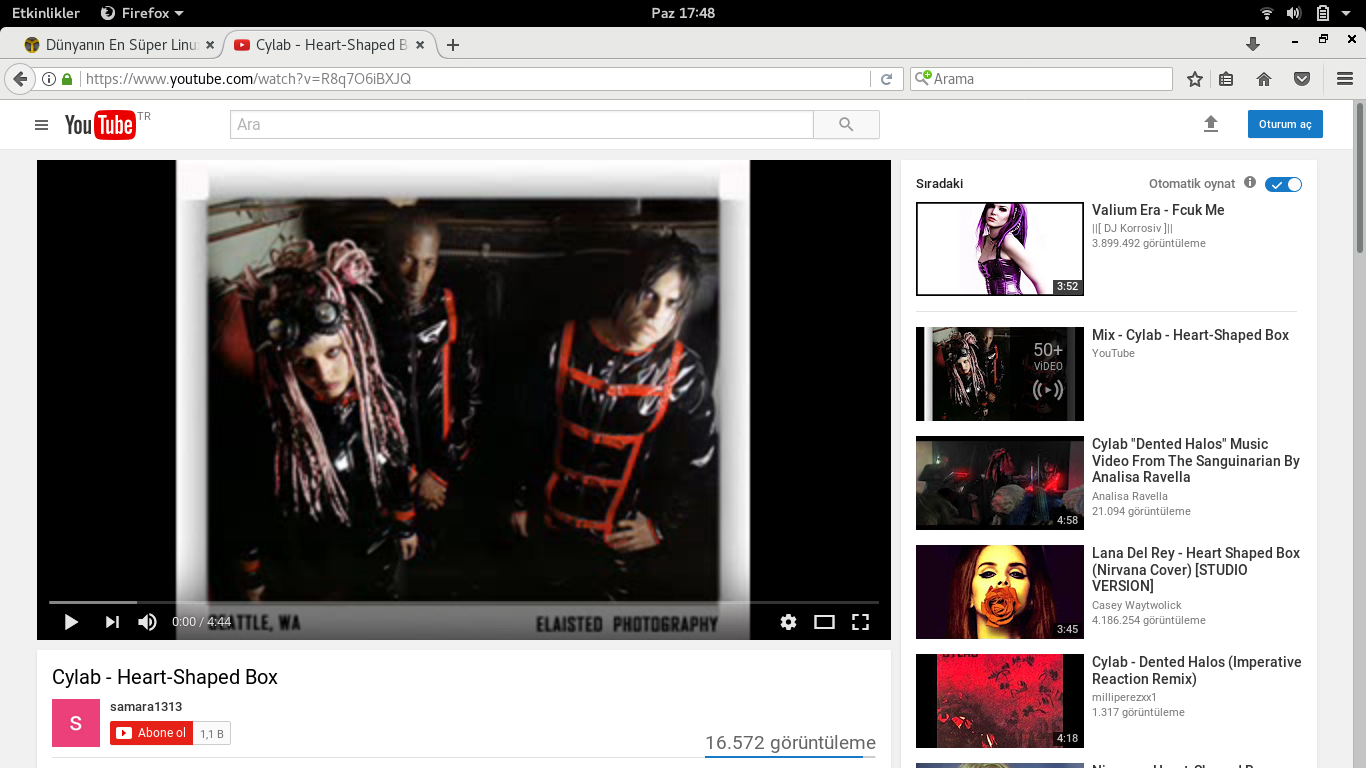Enter fullscreen video mode
Viewport: 1366px width, 768px height.
click(x=860, y=622)
